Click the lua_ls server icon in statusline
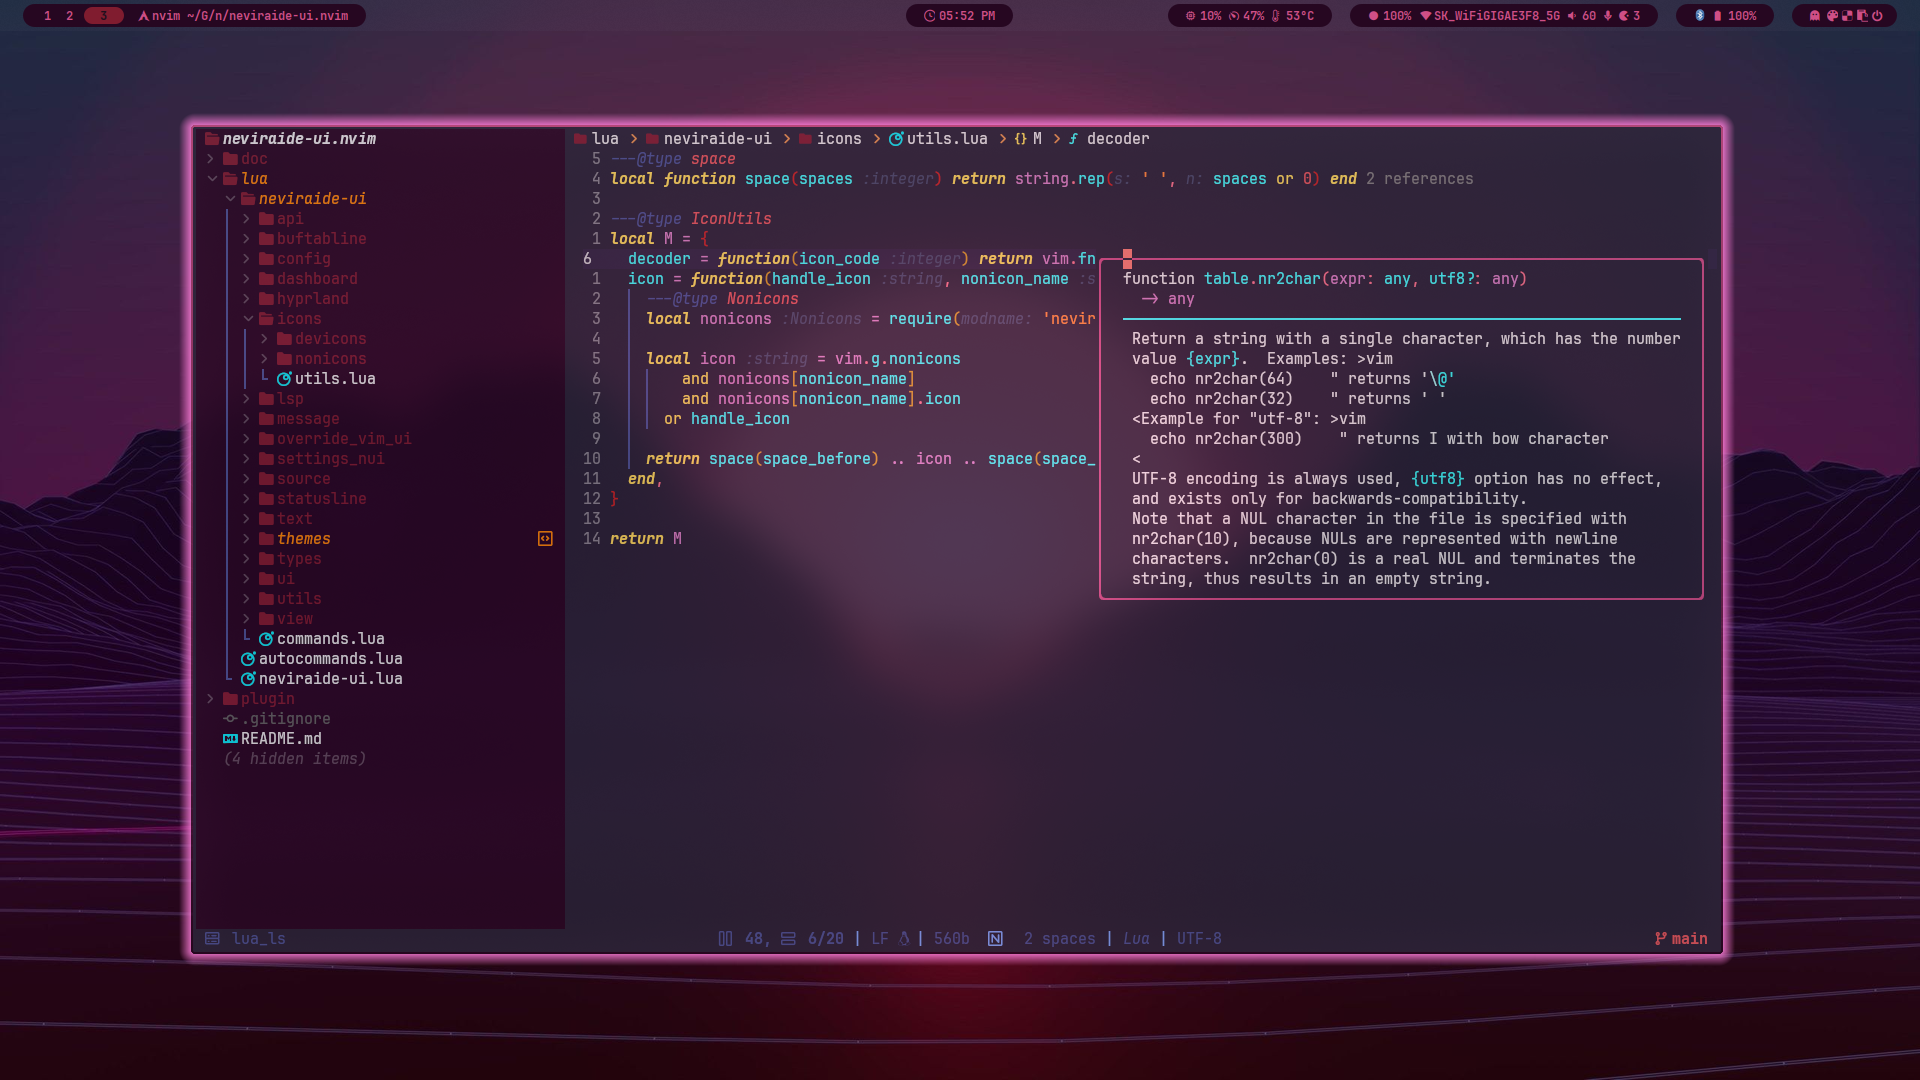 pyautogui.click(x=212, y=939)
